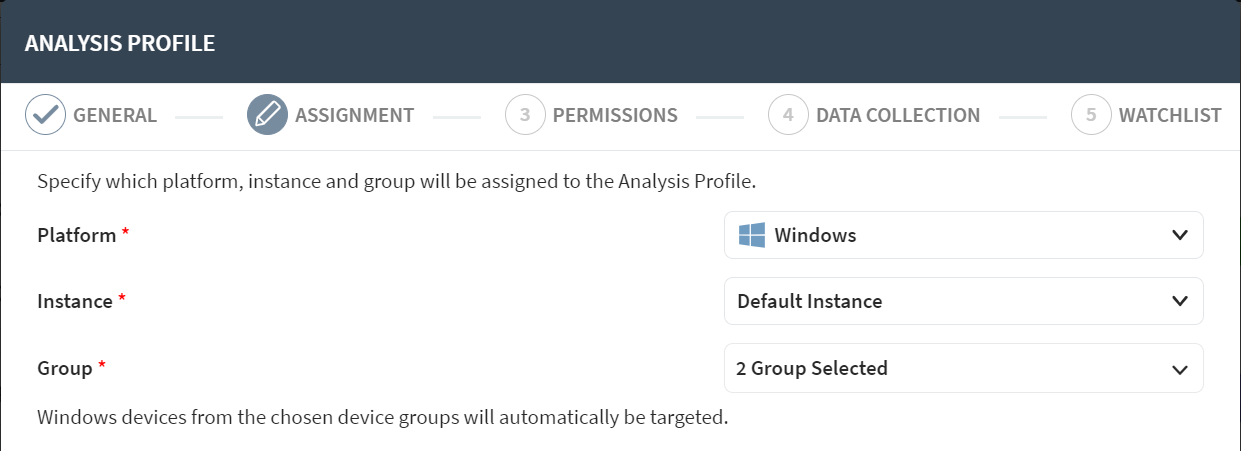
Task: Open the Default Instance dropdown
Action: (x=963, y=301)
